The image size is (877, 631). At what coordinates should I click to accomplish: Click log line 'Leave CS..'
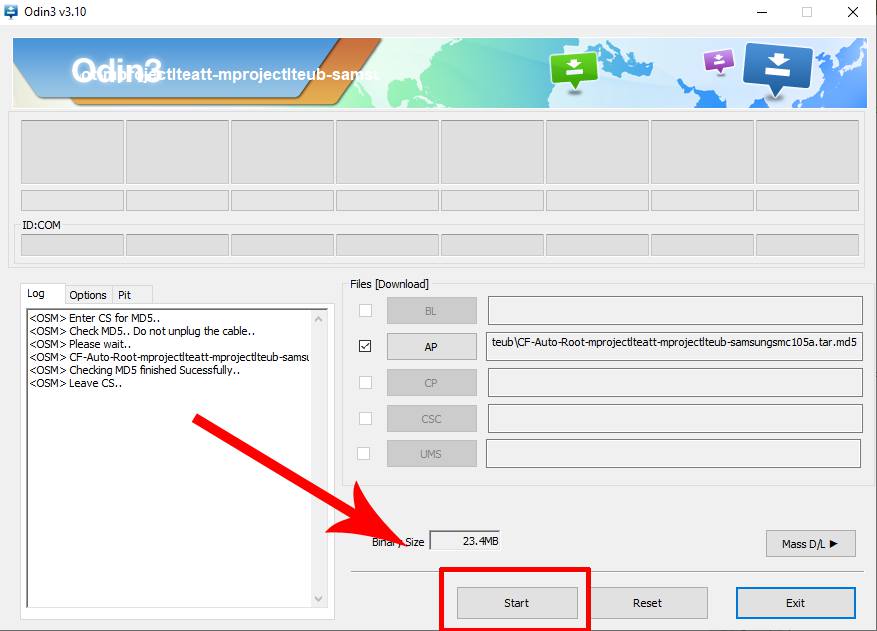point(76,383)
